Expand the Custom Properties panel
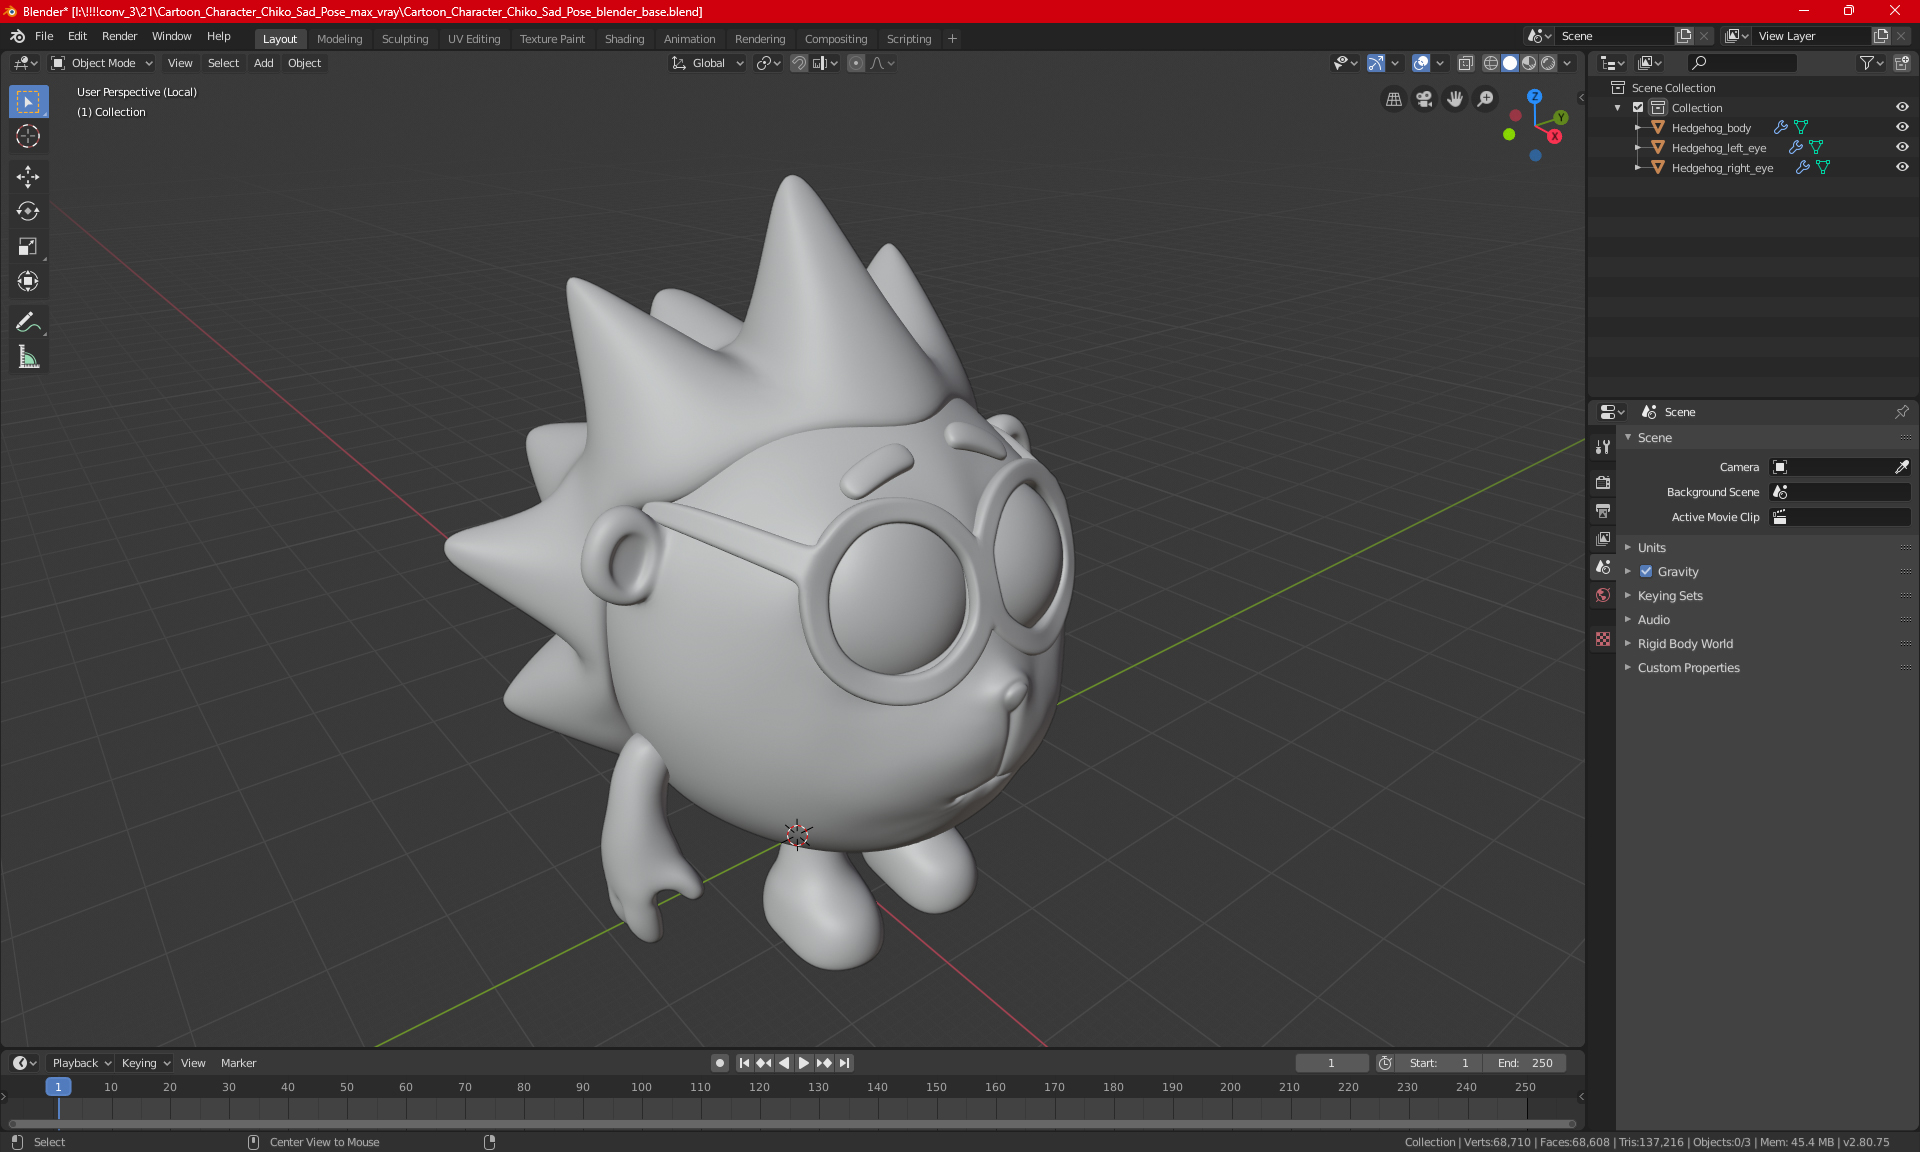Screen dimensions: 1920x1152 pyautogui.click(x=1688, y=668)
